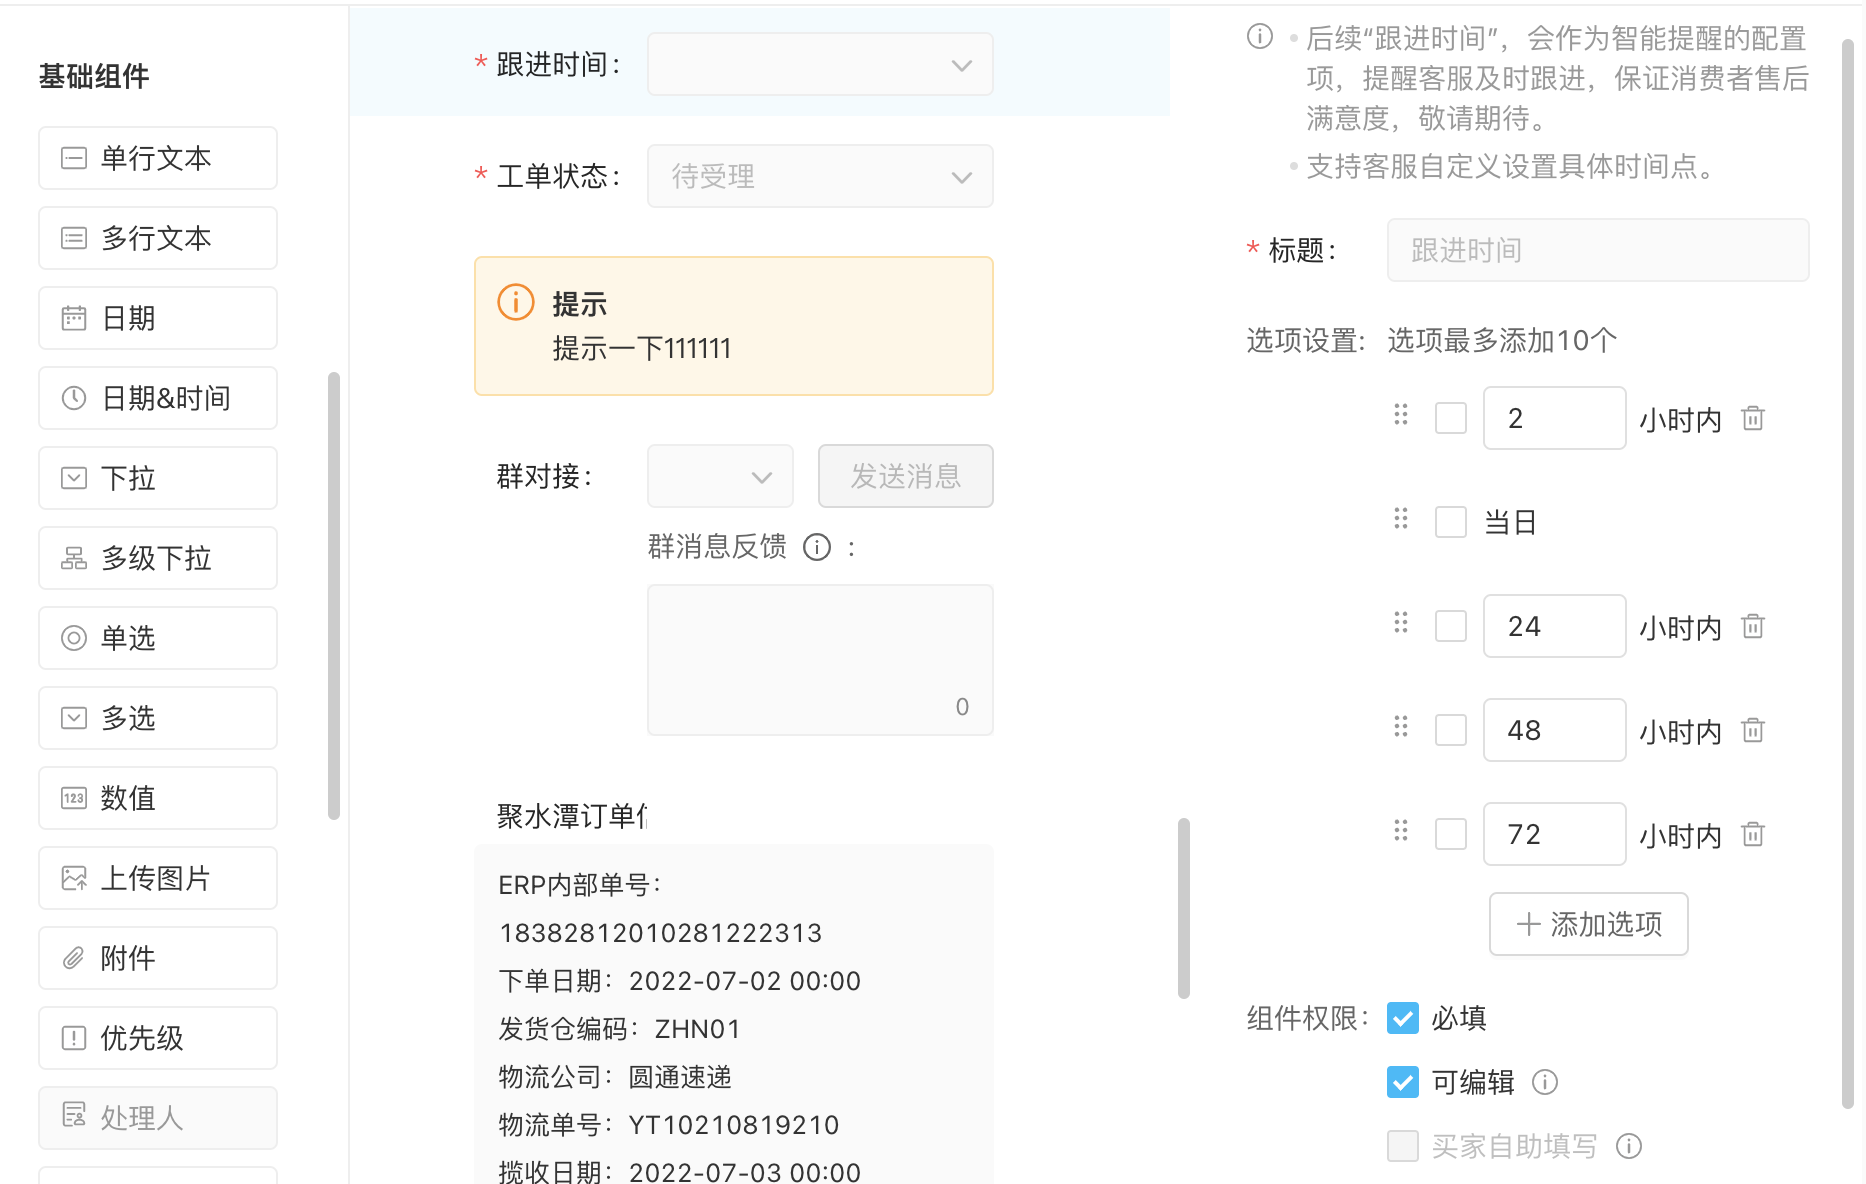Viewport: 1866px width, 1184px height.
Task: Delete the 72 小时内 option via trash icon
Action: pyautogui.click(x=1753, y=834)
